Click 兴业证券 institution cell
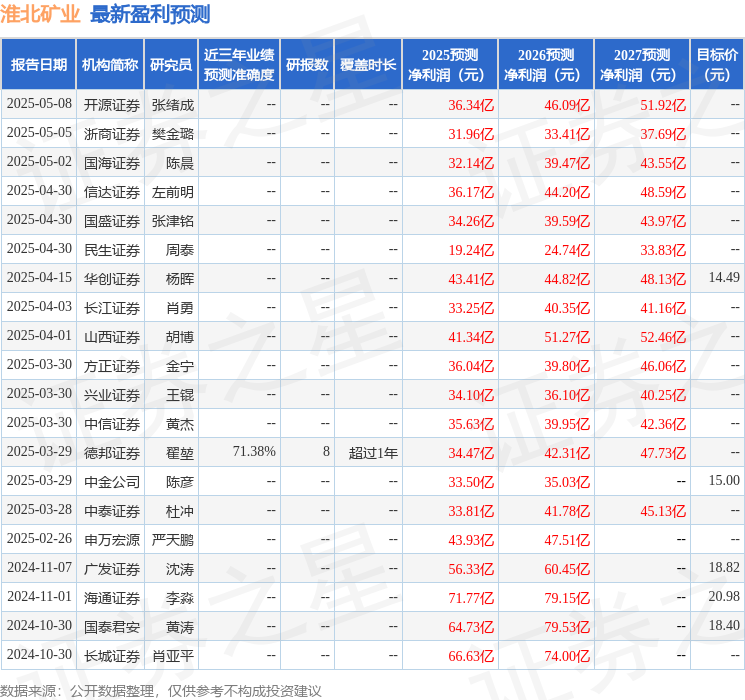Viewport: 745px width, 700px height. [112, 394]
